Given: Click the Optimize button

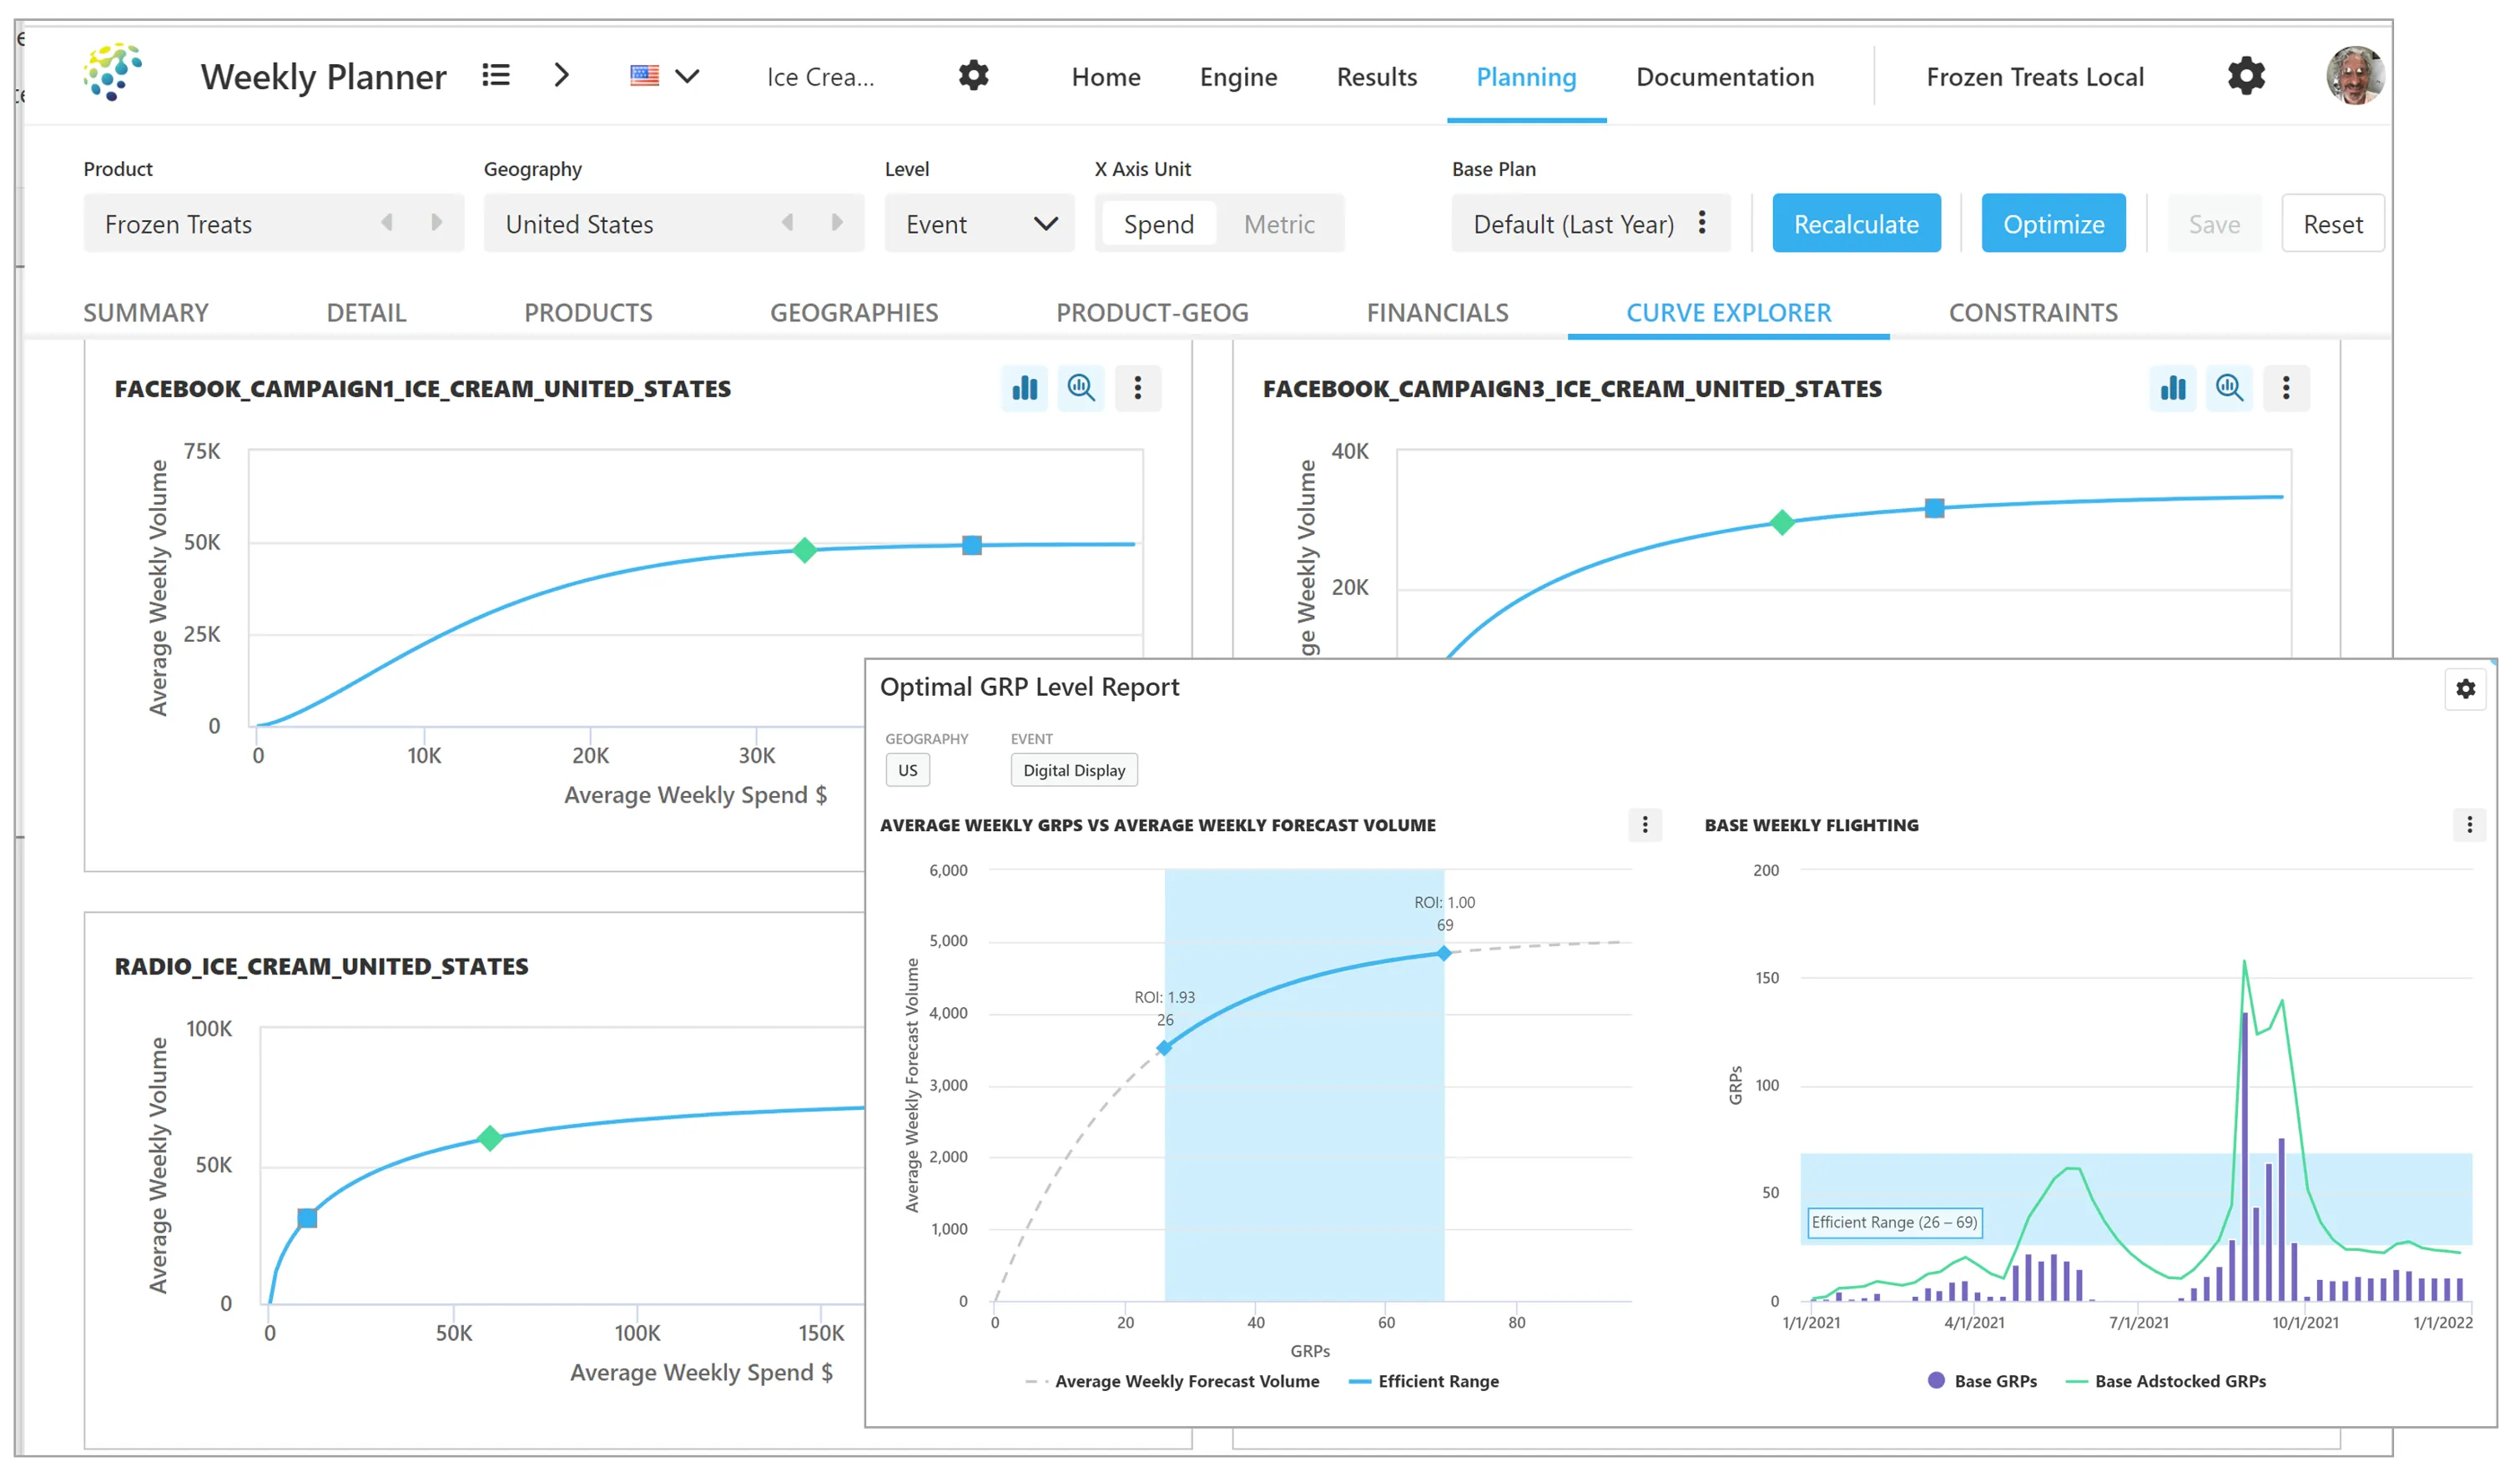Looking at the screenshot, I should 2053,223.
